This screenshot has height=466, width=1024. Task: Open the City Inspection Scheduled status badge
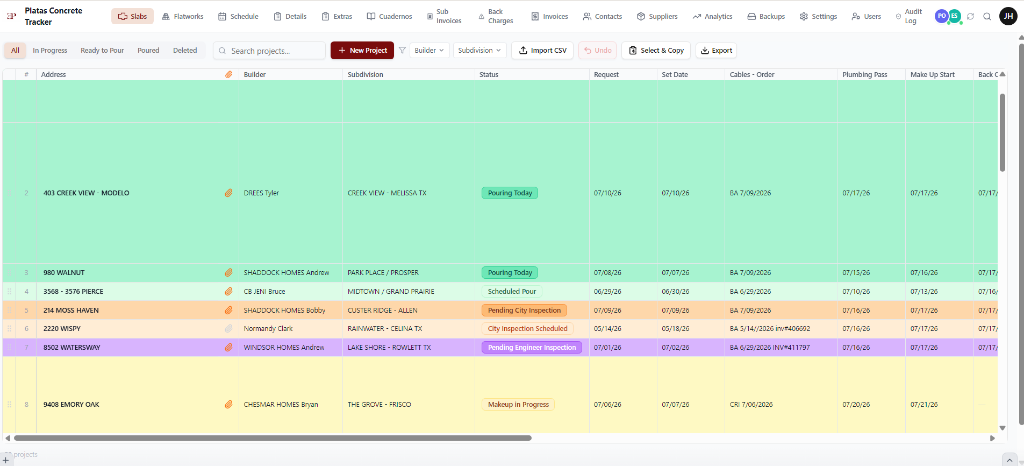click(527, 329)
